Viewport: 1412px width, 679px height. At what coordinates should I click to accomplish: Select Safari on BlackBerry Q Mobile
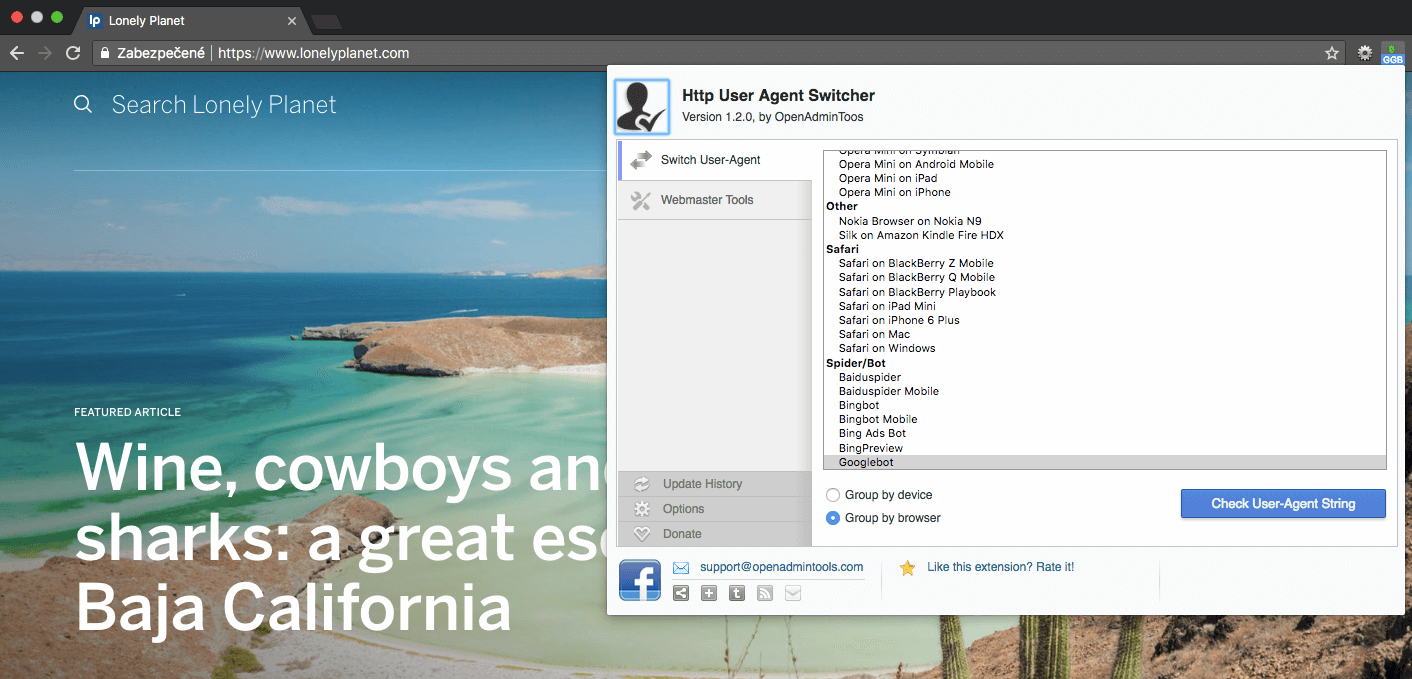point(917,277)
